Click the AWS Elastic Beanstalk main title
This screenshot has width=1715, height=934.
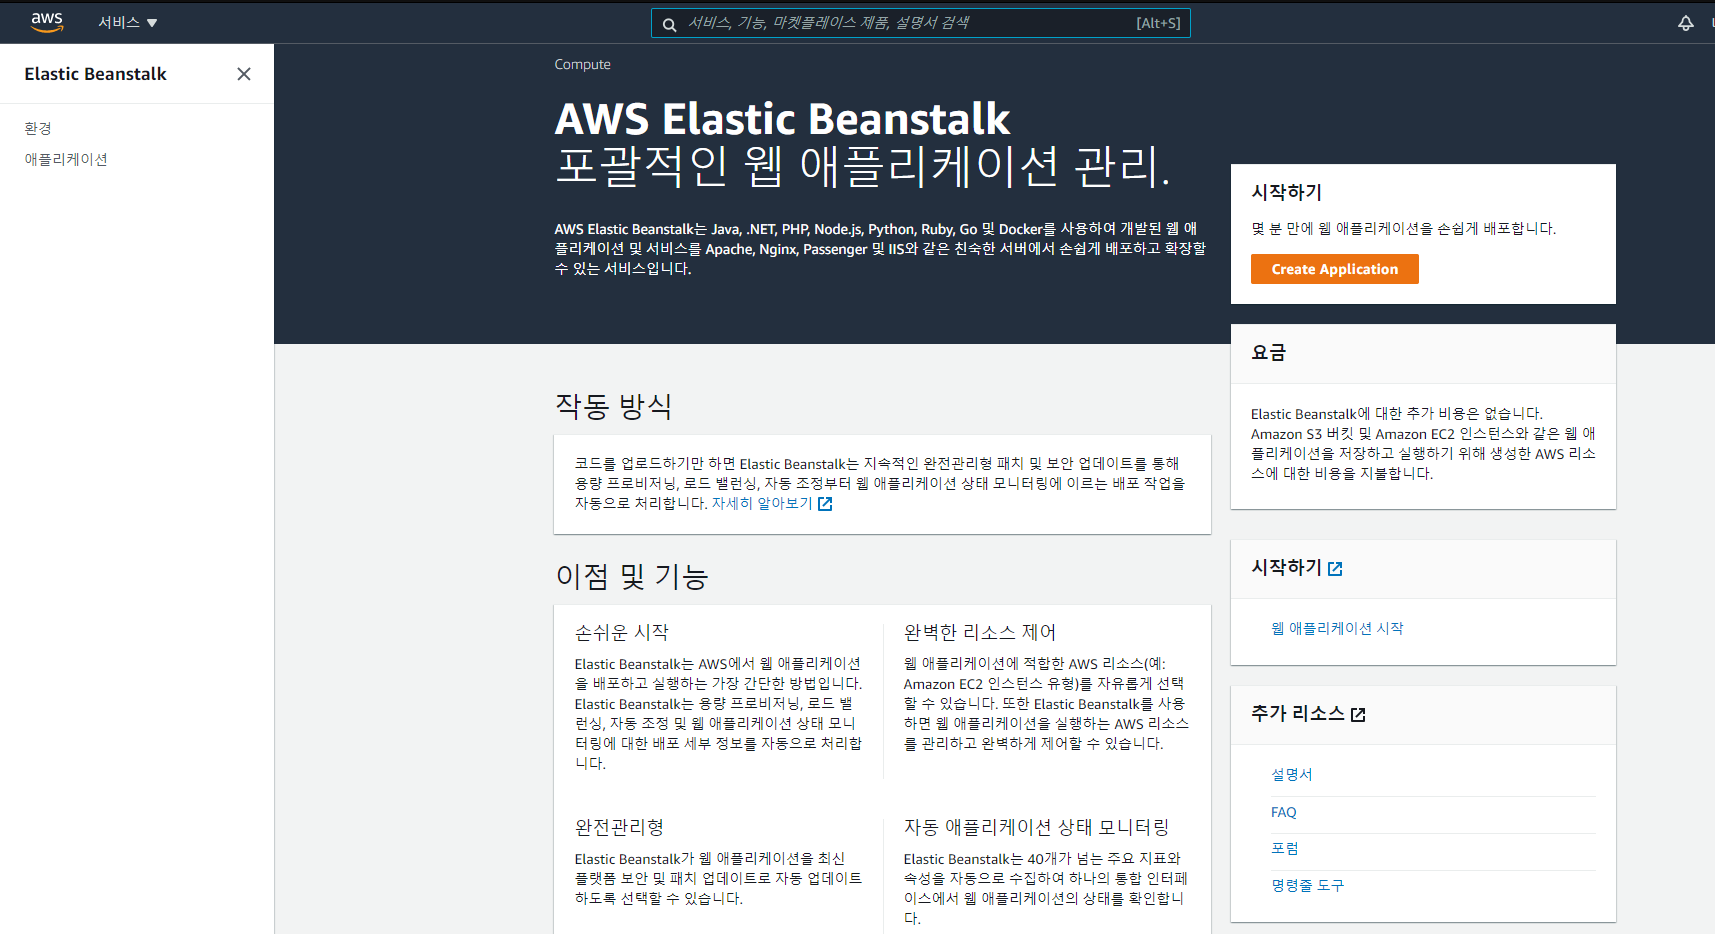point(782,118)
